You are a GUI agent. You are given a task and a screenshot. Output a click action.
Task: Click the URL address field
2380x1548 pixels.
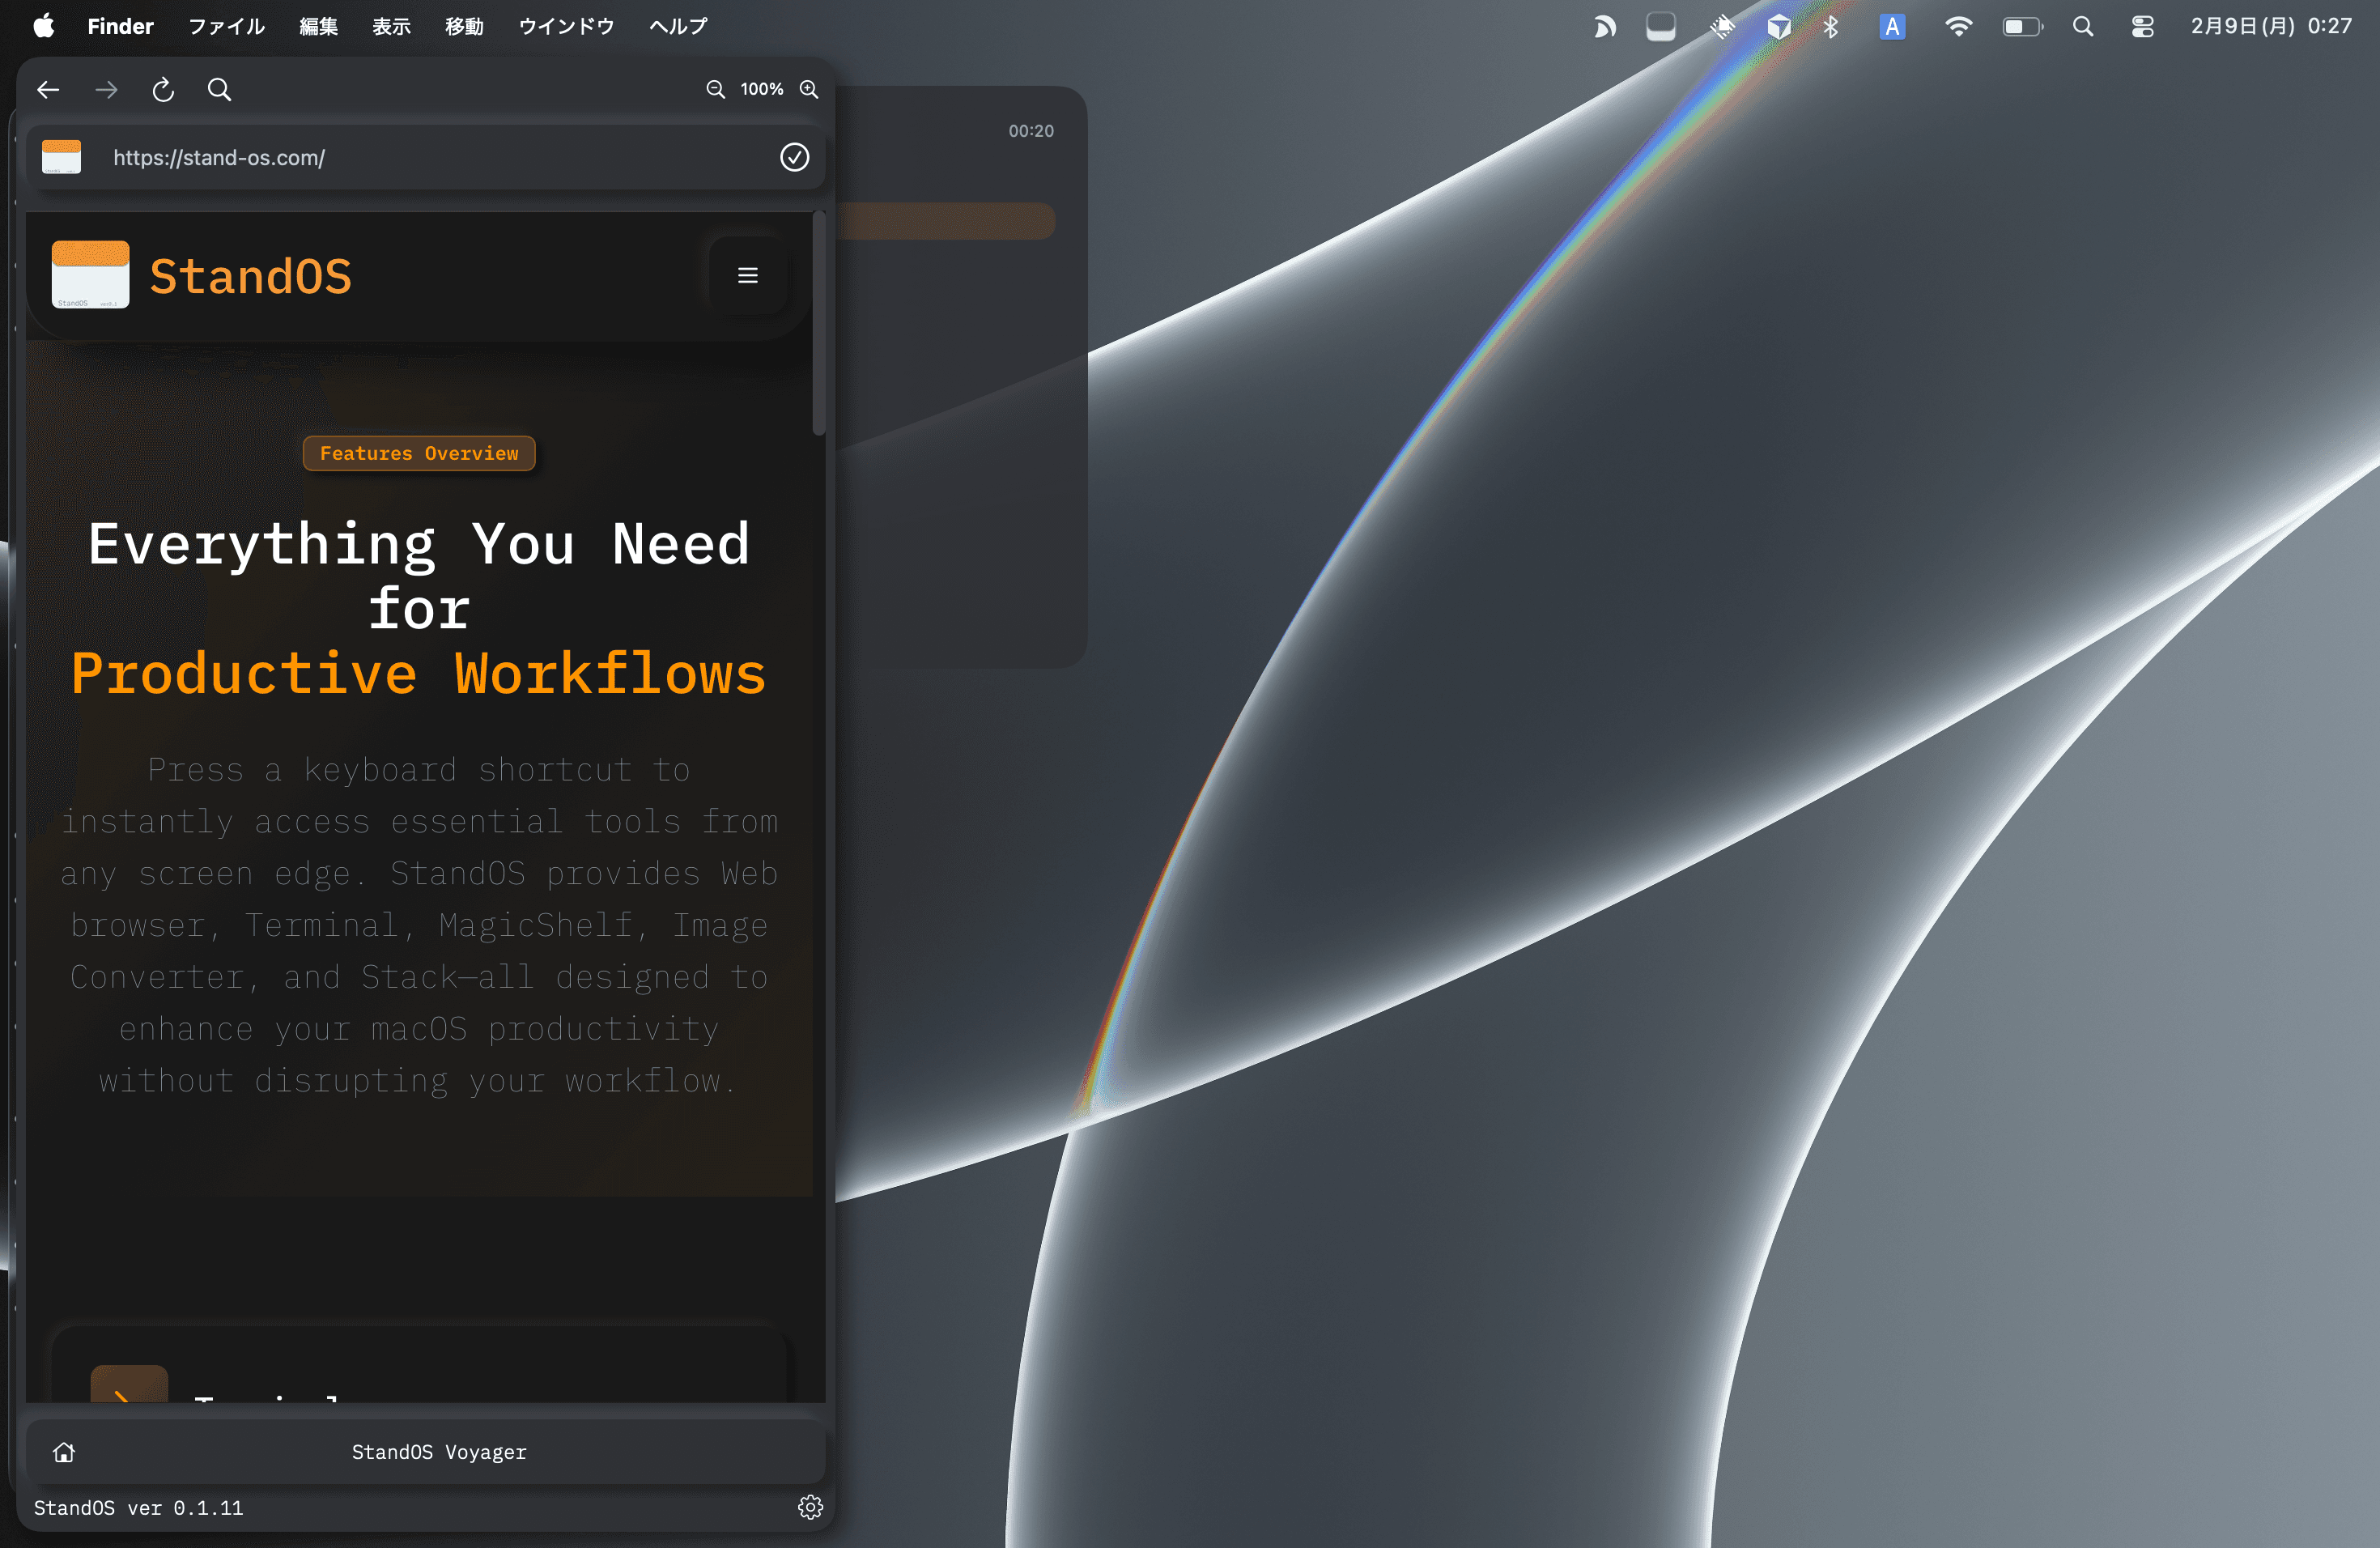click(400, 157)
